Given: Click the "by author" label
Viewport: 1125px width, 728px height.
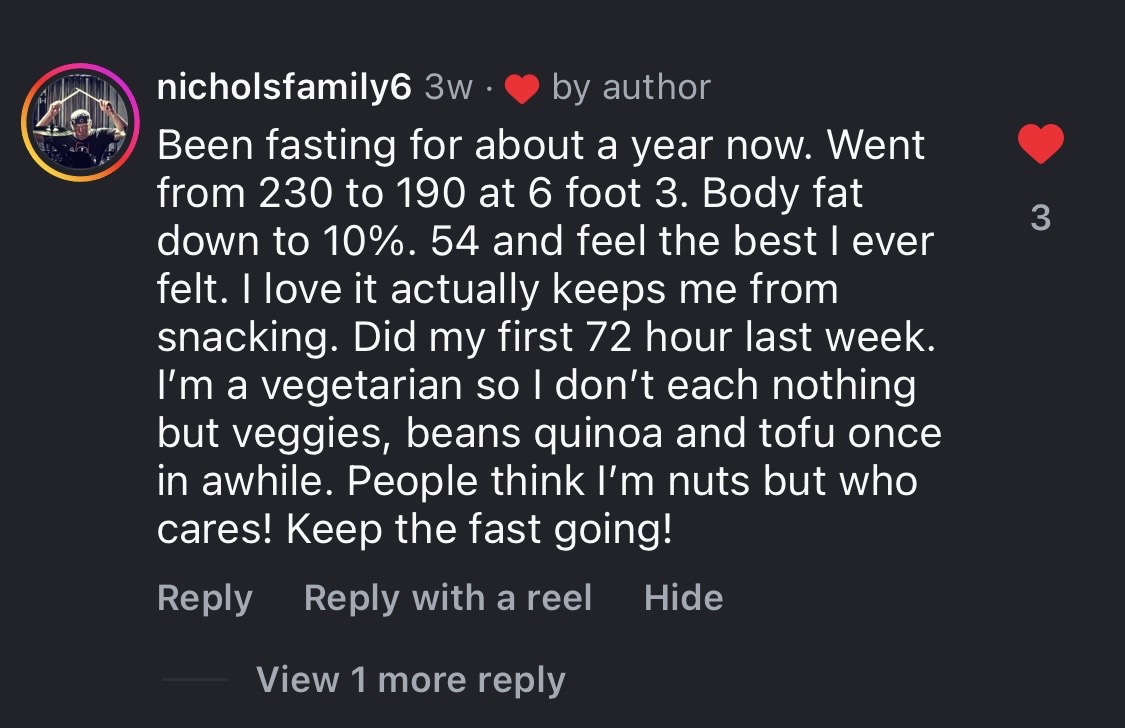Looking at the screenshot, I should click(x=631, y=88).
